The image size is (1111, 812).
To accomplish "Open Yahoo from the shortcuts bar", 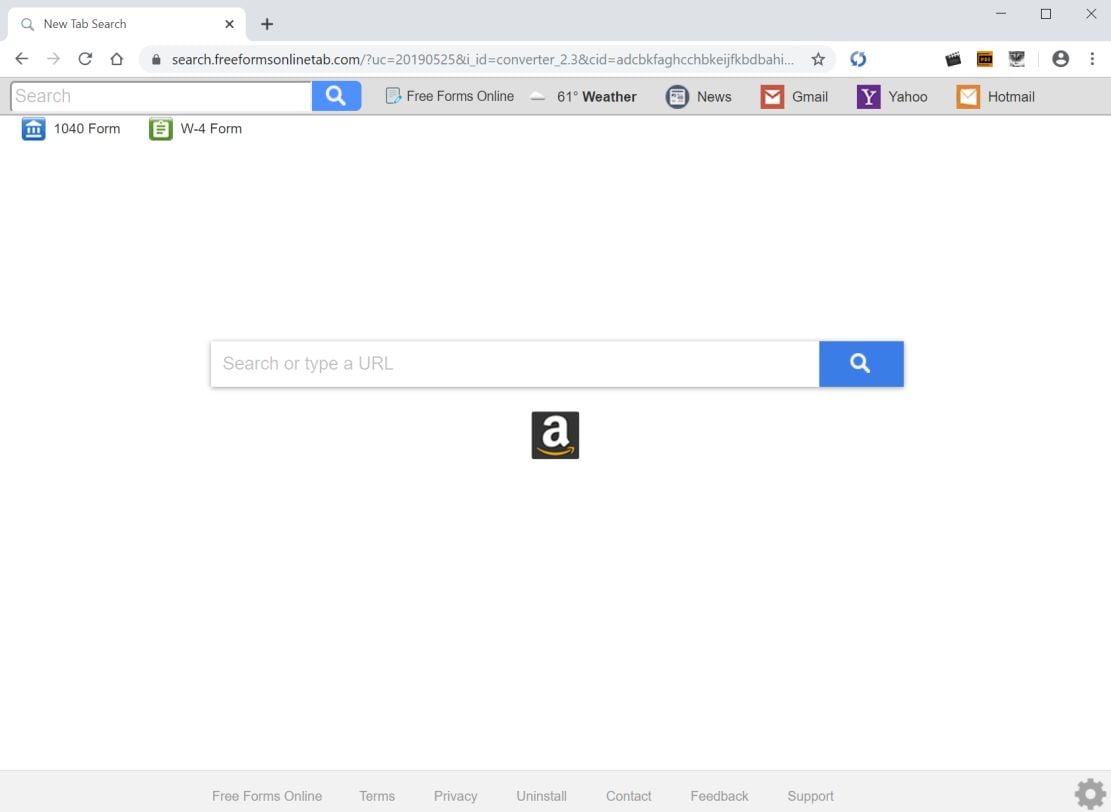I will [x=891, y=96].
